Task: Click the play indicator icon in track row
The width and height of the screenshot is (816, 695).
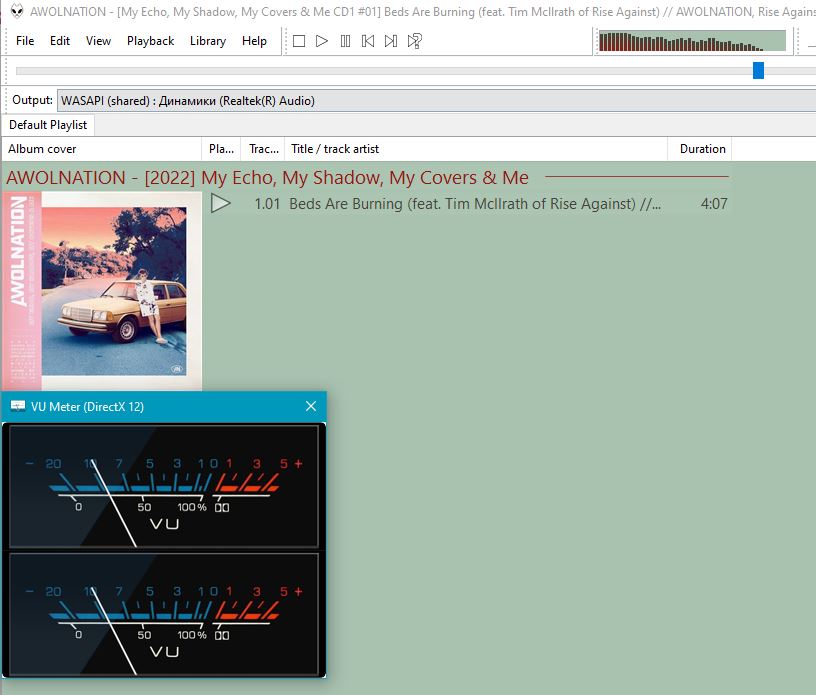Action: coord(220,203)
